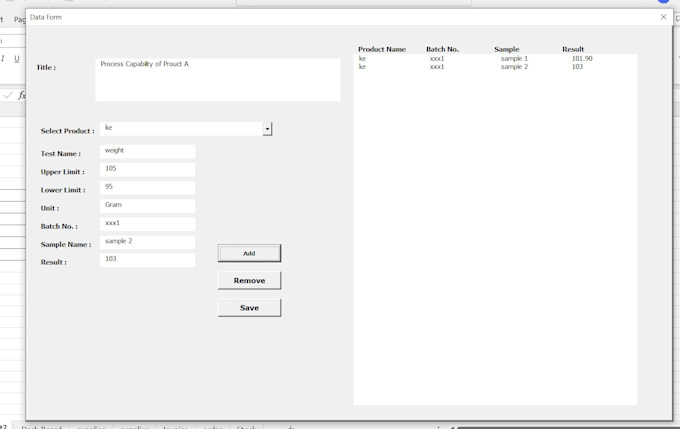
Task: Edit the Unit field 'Gram'
Action: 147,206
